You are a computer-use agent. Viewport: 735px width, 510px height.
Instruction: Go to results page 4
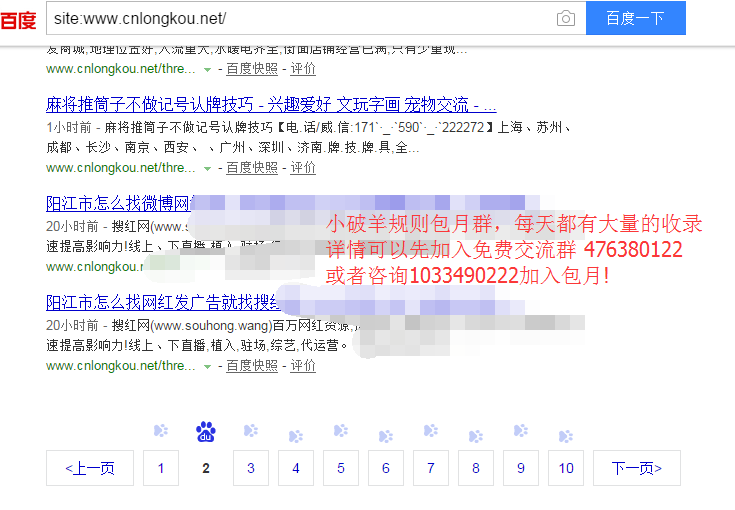[296, 468]
